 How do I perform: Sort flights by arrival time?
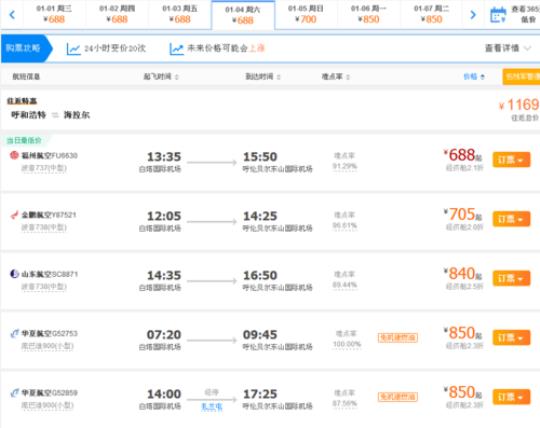click(x=263, y=76)
